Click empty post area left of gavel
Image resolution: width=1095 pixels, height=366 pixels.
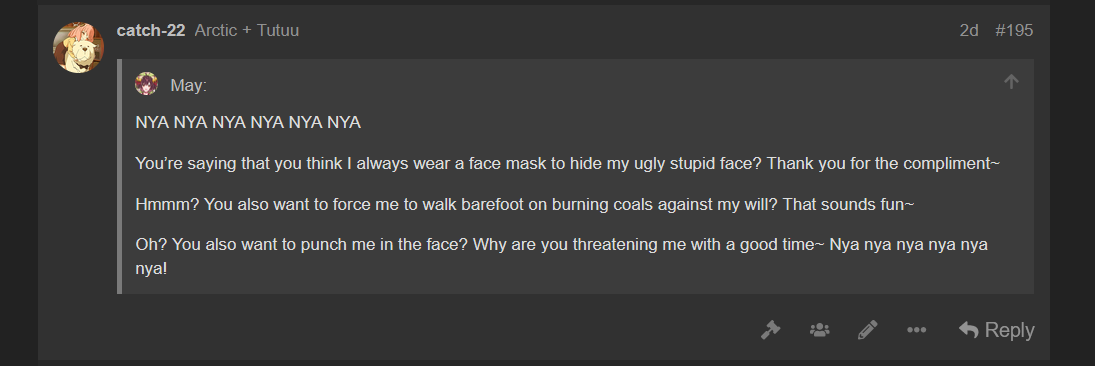coord(433,330)
